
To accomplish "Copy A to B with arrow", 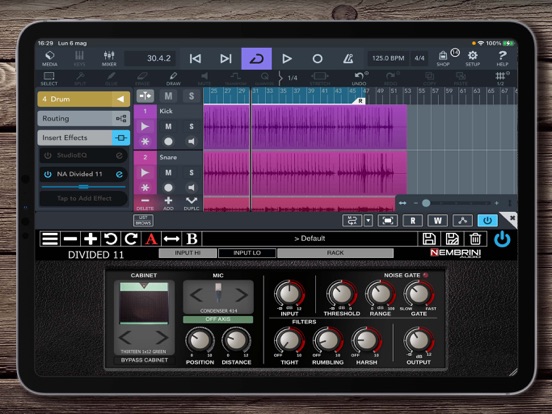I will [x=171, y=239].
